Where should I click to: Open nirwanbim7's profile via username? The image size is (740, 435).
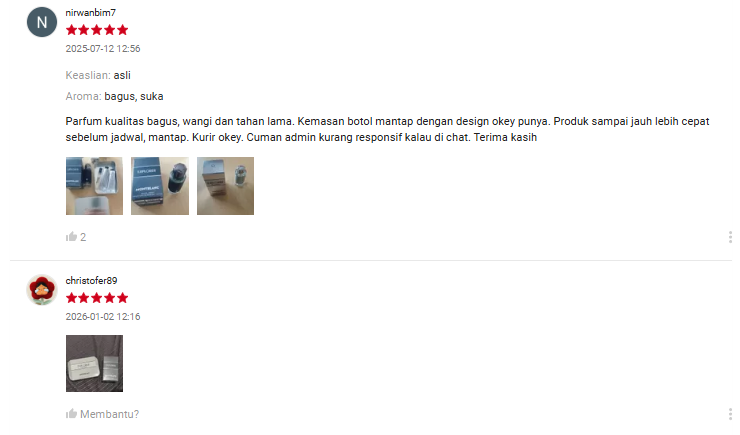91,13
